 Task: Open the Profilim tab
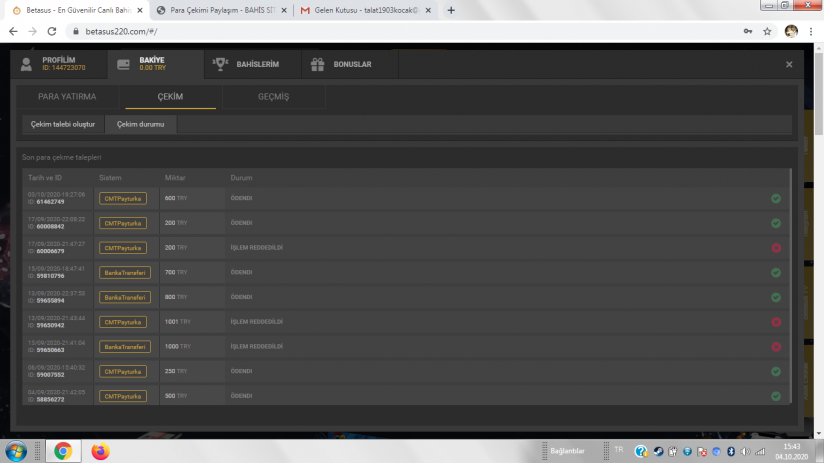click(x=59, y=64)
